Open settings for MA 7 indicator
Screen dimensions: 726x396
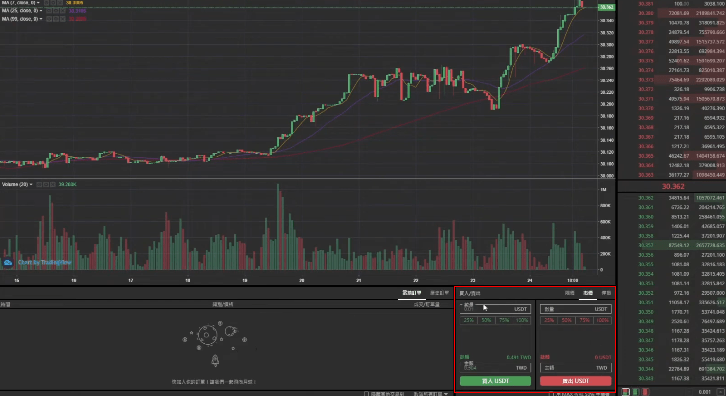[53, 3]
